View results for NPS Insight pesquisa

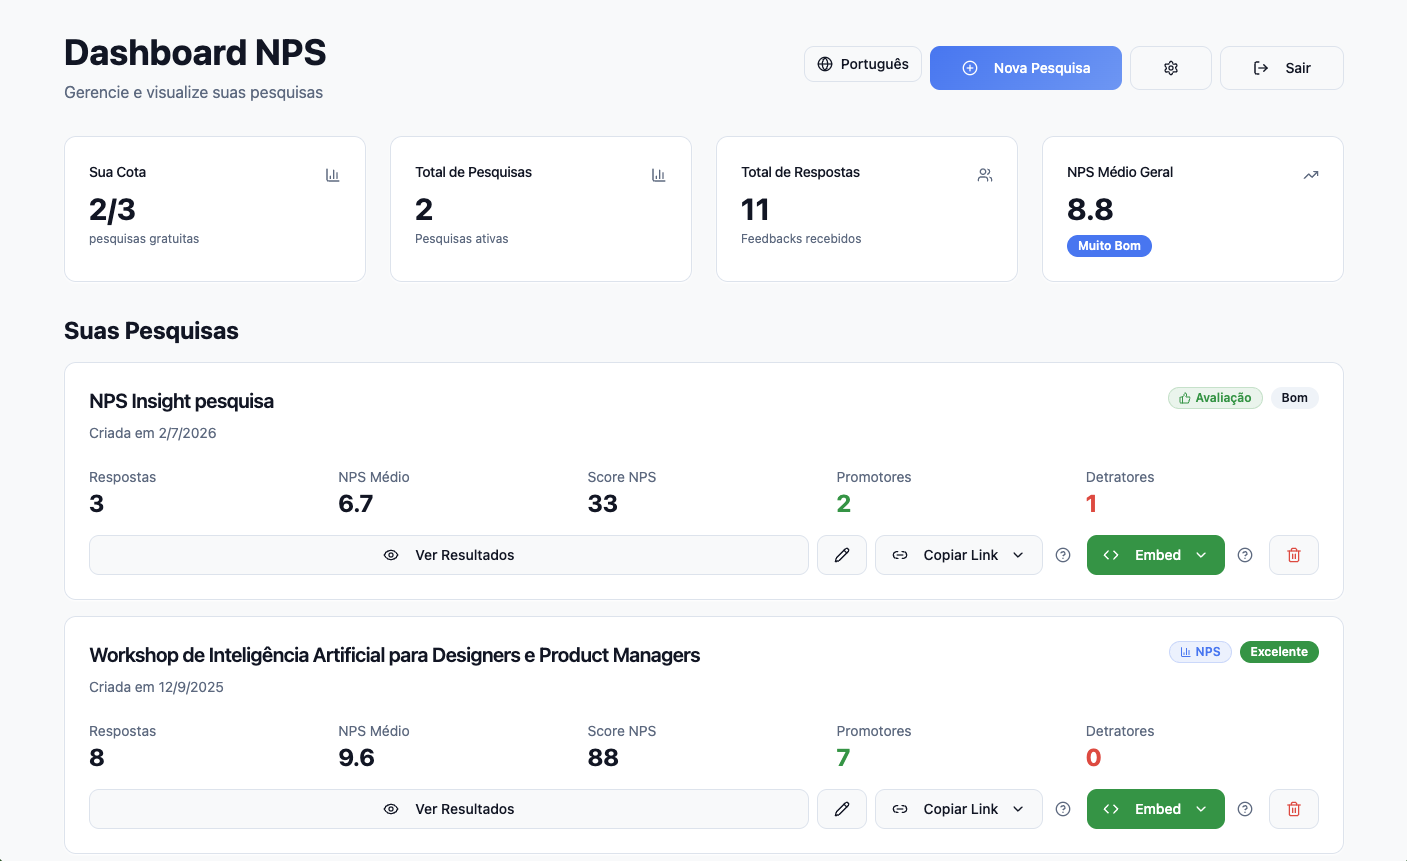pyautogui.click(x=449, y=555)
